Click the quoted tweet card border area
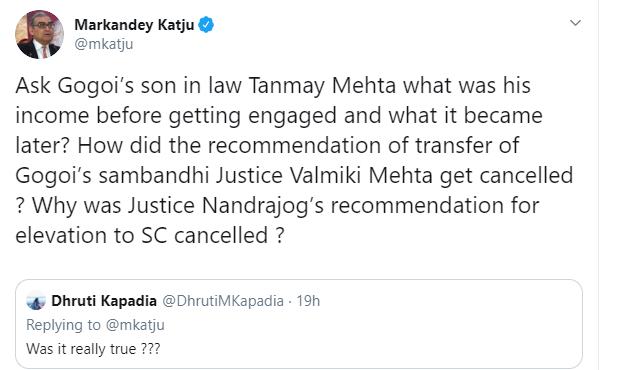The height and width of the screenshot is (370, 618). click(299, 324)
